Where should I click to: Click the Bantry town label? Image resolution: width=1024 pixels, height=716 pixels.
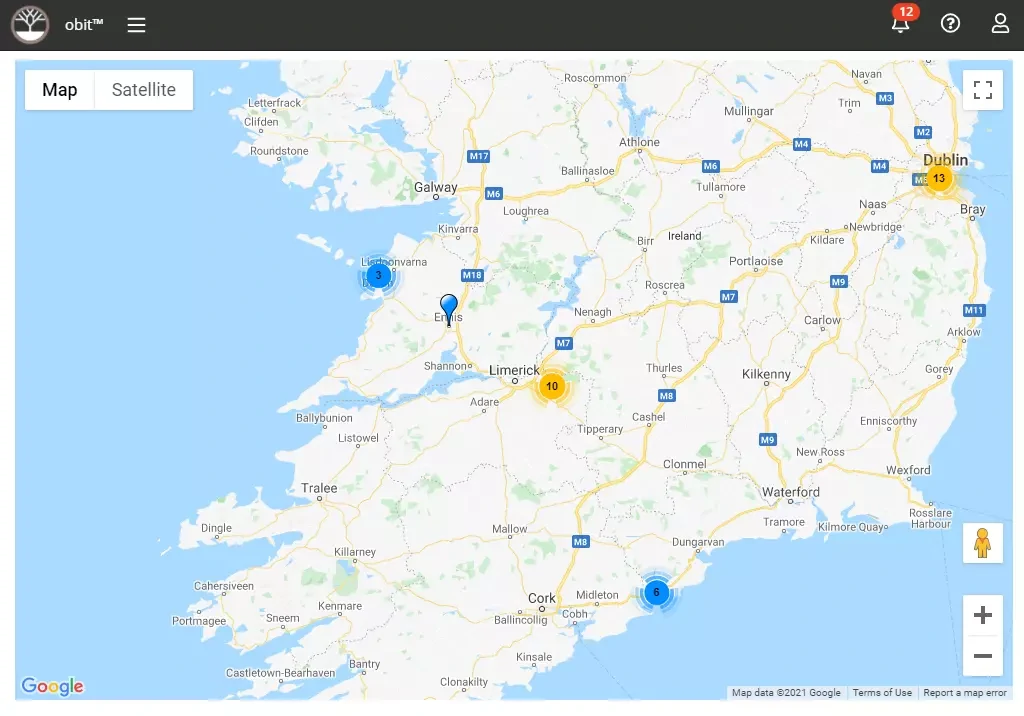pos(364,664)
